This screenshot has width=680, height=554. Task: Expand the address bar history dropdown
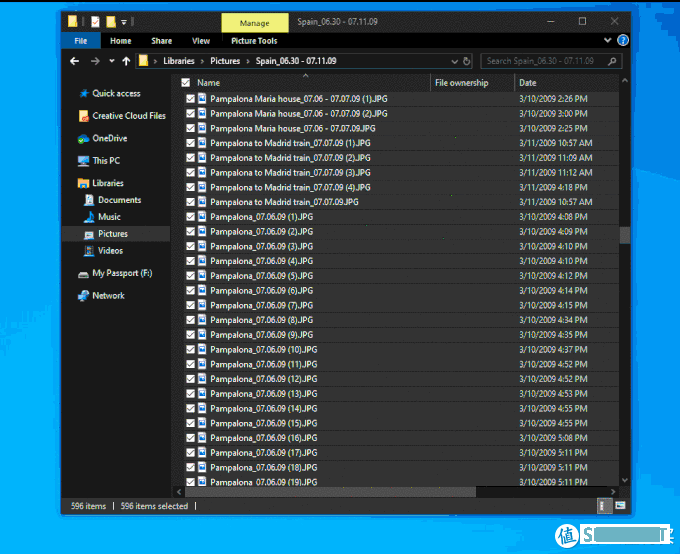pos(454,61)
